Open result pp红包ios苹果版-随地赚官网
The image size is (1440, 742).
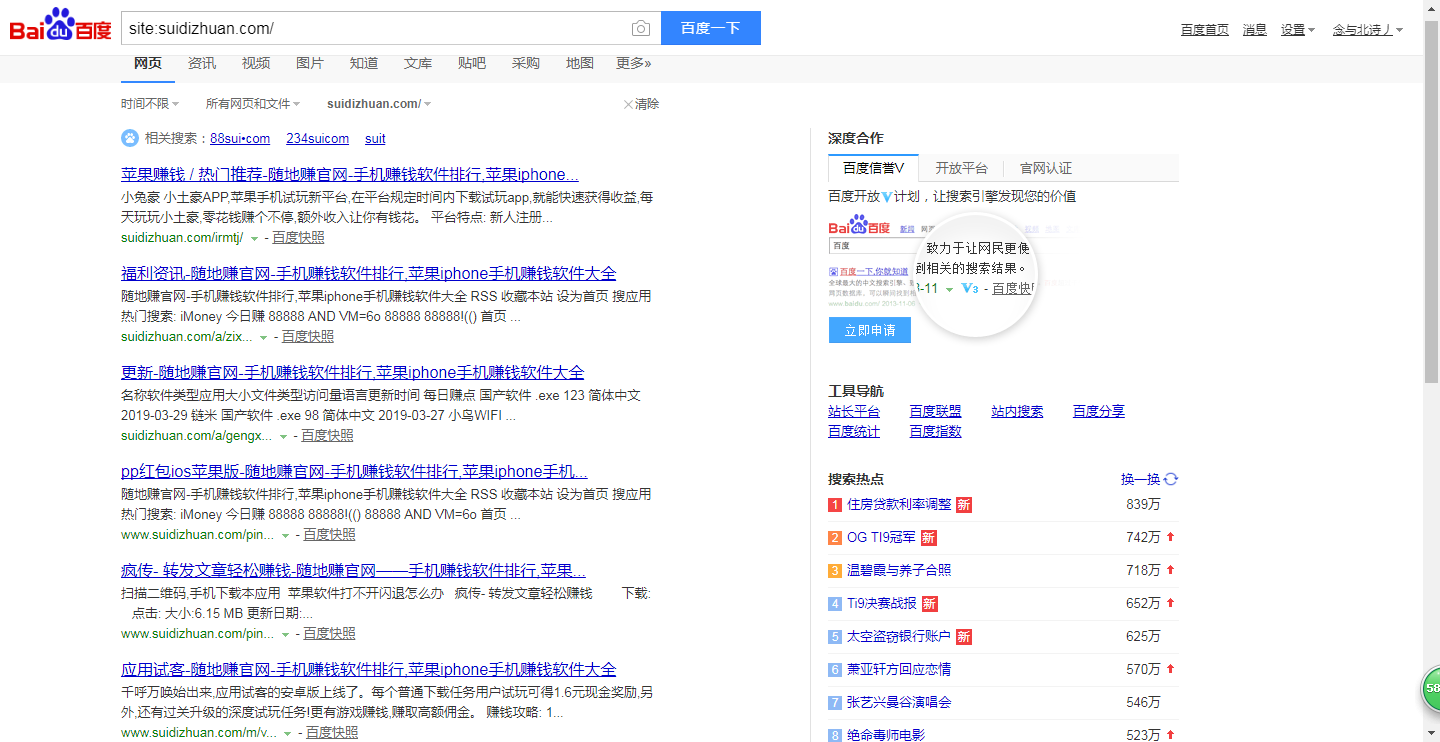354,471
